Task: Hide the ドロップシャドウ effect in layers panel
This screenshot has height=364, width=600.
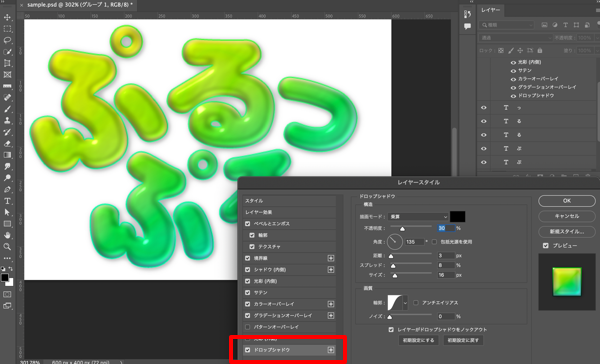Action: pyautogui.click(x=513, y=96)
